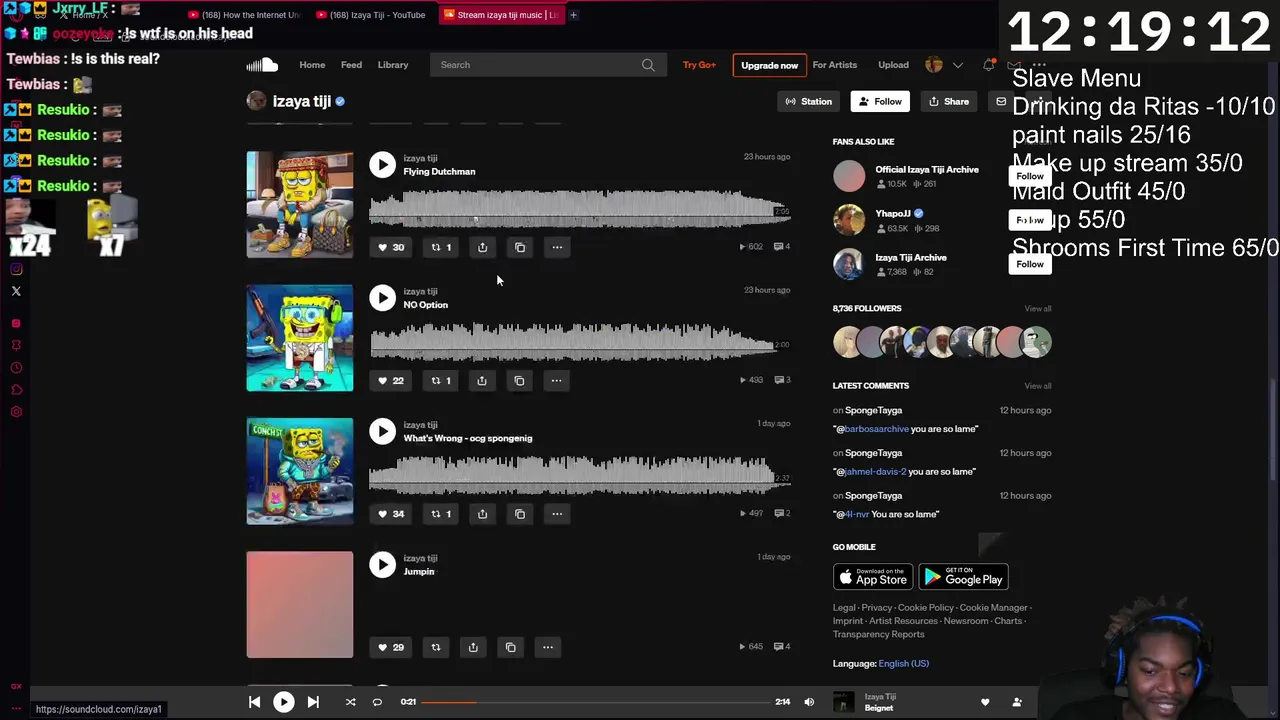This screenshot has width=1280, height=720.
Task: Like the currently playing Beignet track
Action: [x=985, y=702]
